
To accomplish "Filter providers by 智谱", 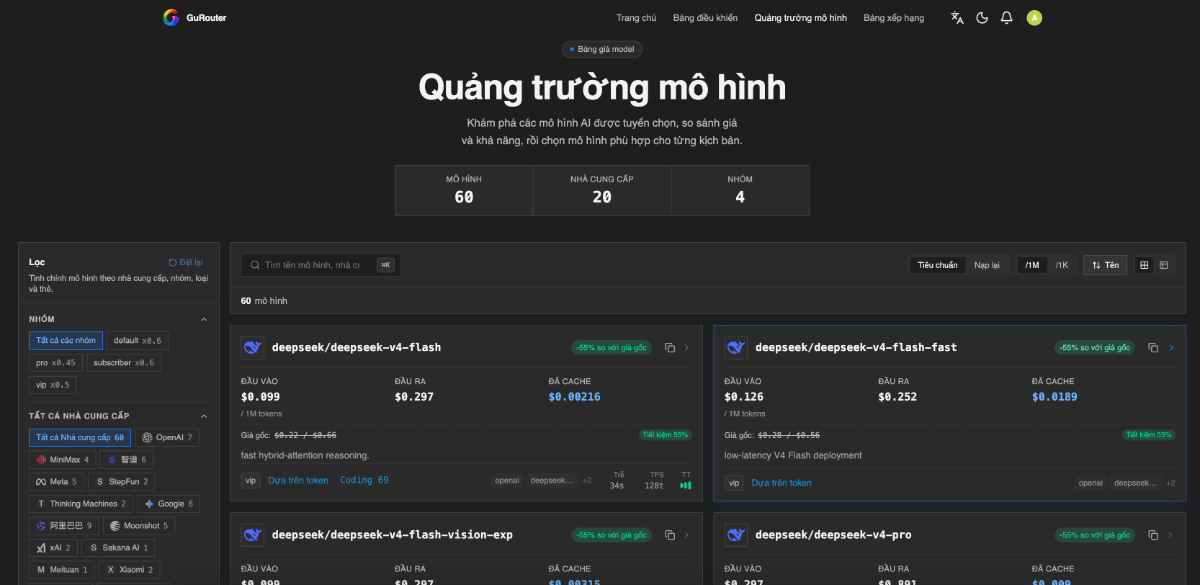I will click(128, 460).
